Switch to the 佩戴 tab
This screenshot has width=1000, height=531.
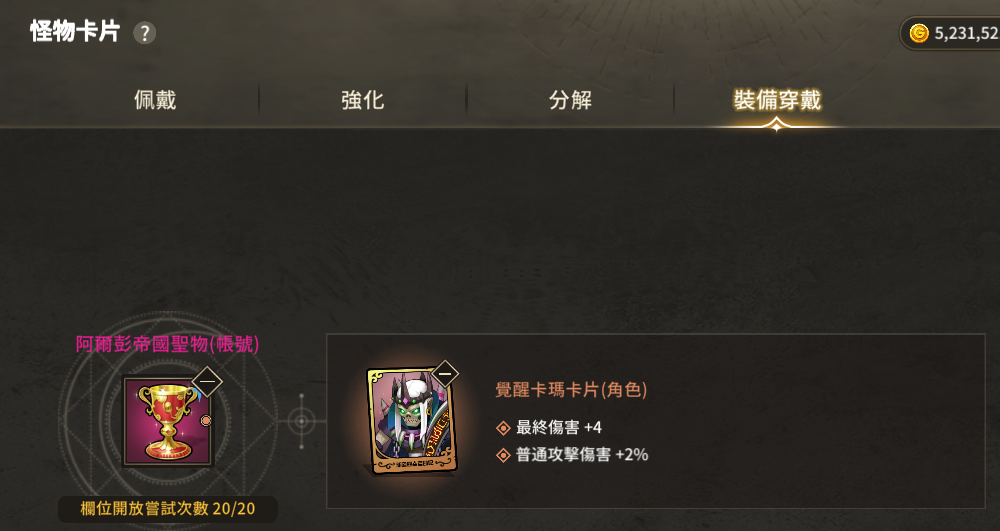pyautogui.click(x=155, y=100)
